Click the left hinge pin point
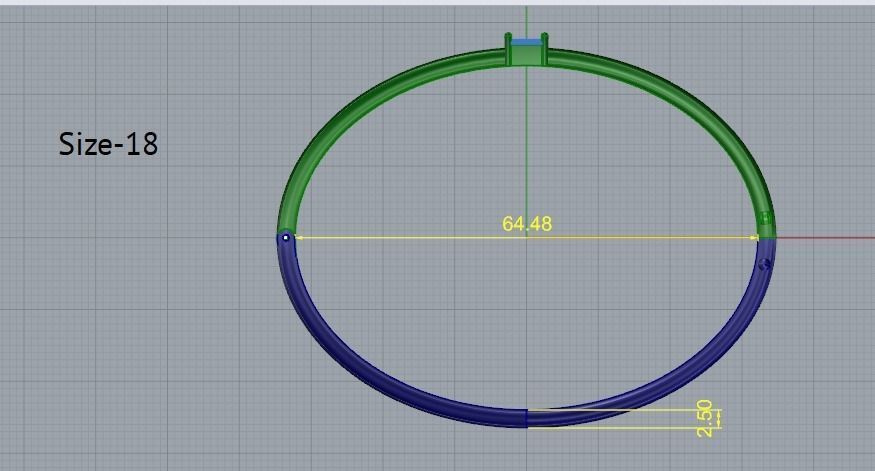875x471 pixels. pyautogui.click(x=286, y=238)
